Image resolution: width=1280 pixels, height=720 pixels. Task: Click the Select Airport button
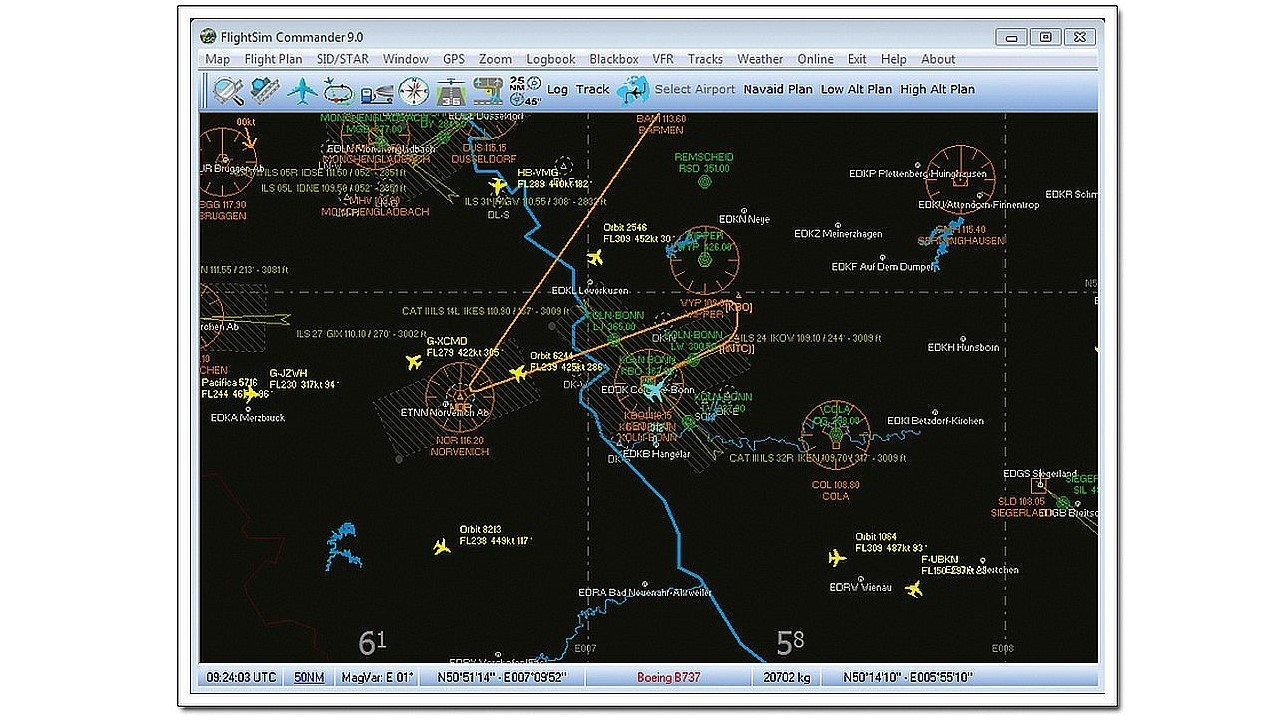coord(695,90)
